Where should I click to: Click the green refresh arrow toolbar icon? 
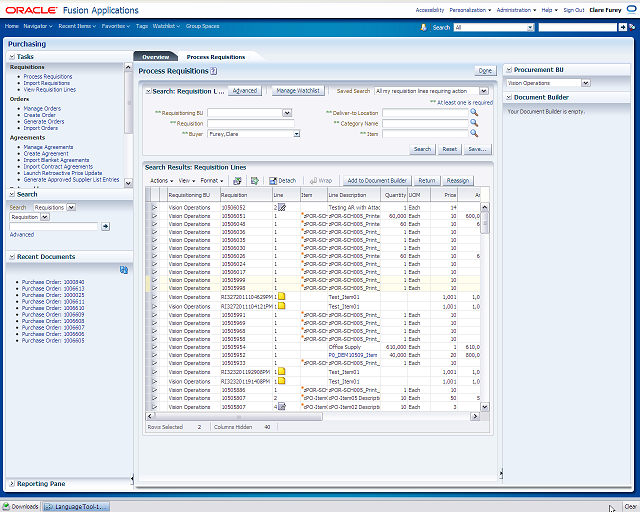pos(255,180)
